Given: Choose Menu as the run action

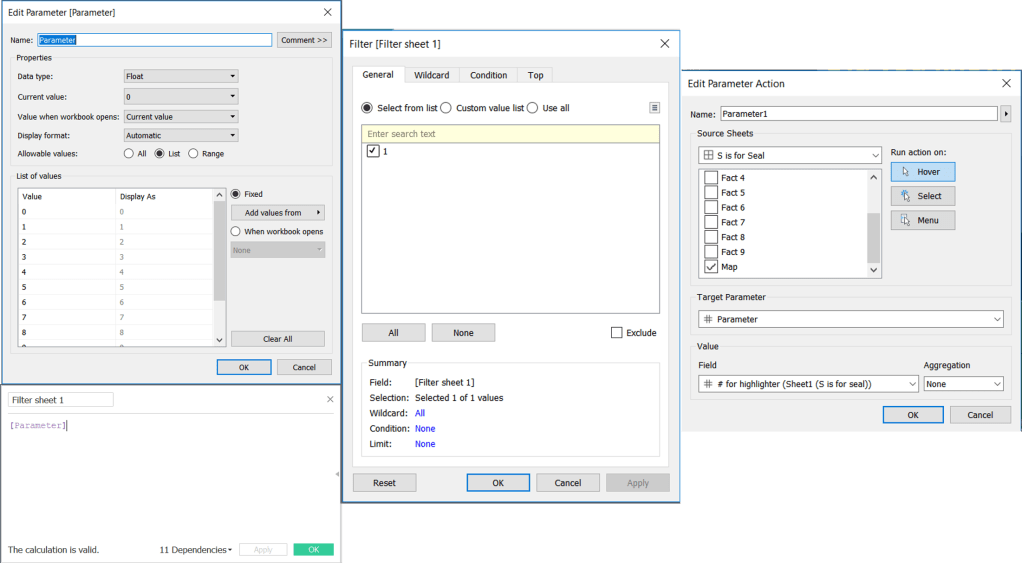Looking at the screenshot, I should click(x=922, y=220).
